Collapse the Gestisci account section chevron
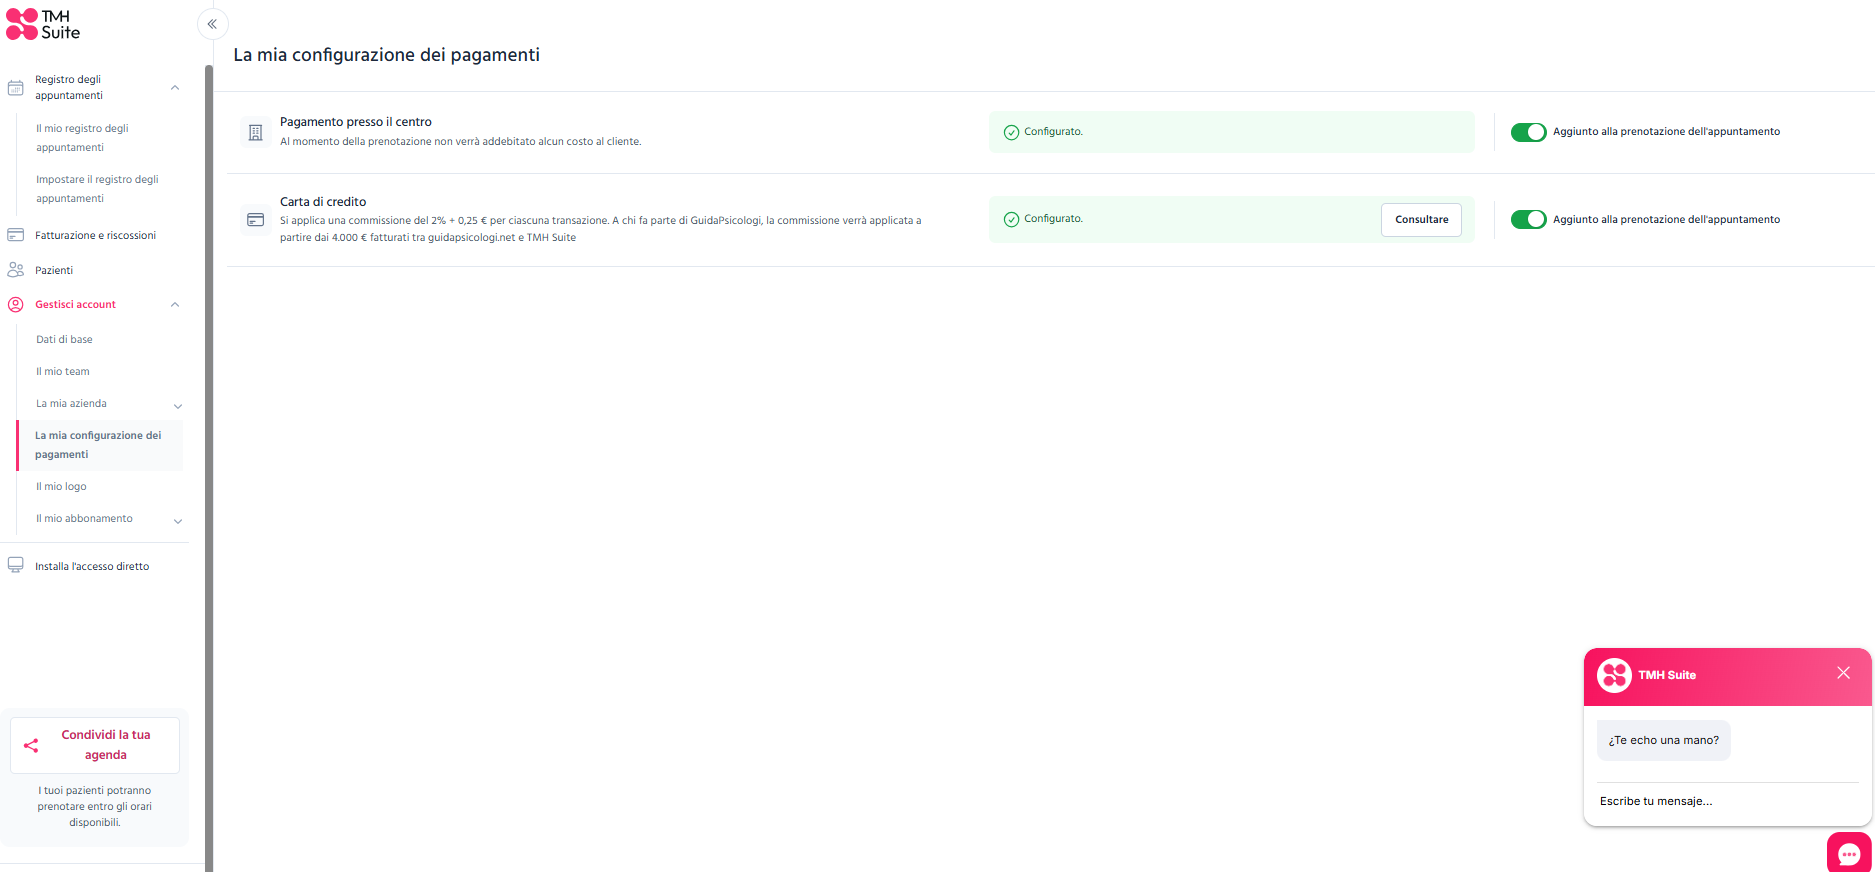 click(175, 305)
